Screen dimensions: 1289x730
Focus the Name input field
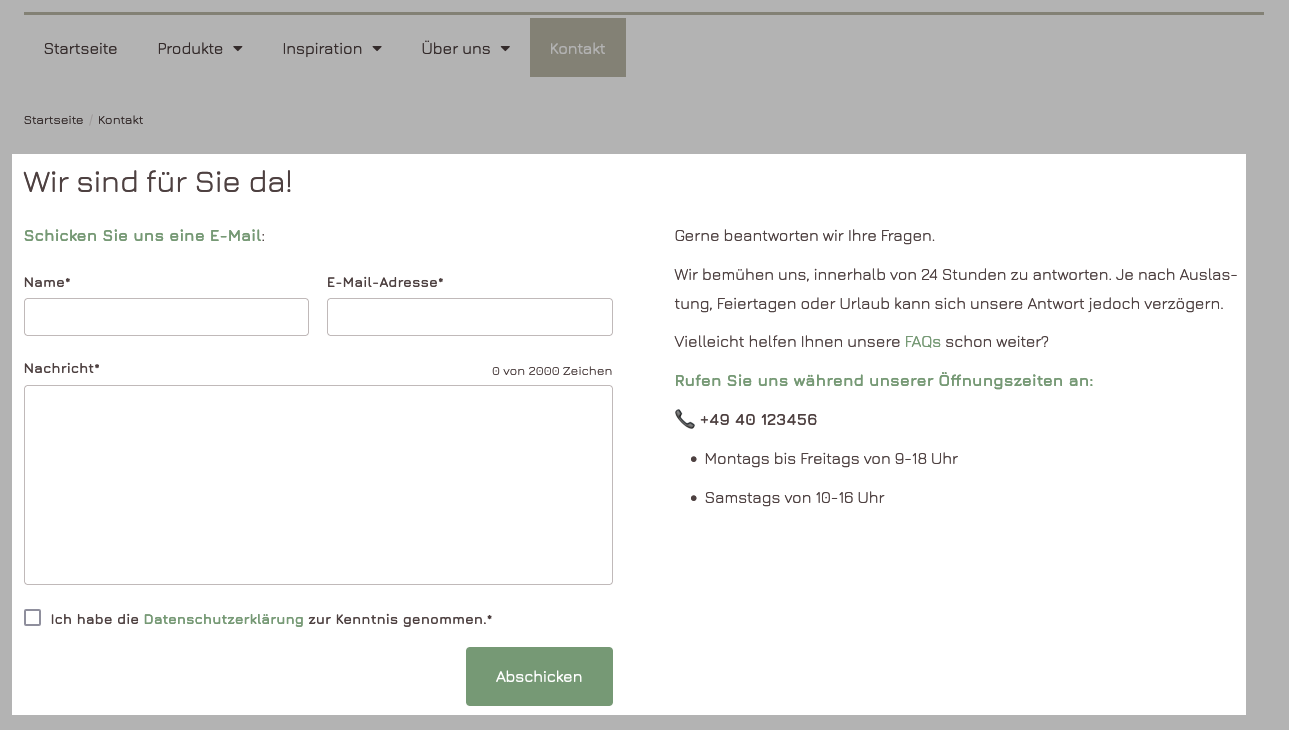tap(166, 317)
